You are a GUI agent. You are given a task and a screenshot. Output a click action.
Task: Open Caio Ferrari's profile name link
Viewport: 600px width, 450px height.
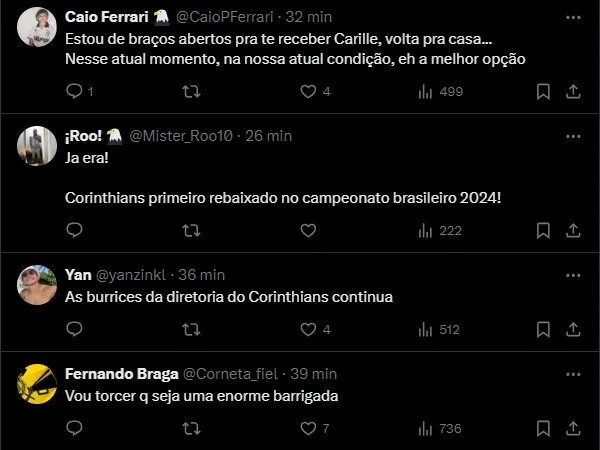(x=106, y=17)
